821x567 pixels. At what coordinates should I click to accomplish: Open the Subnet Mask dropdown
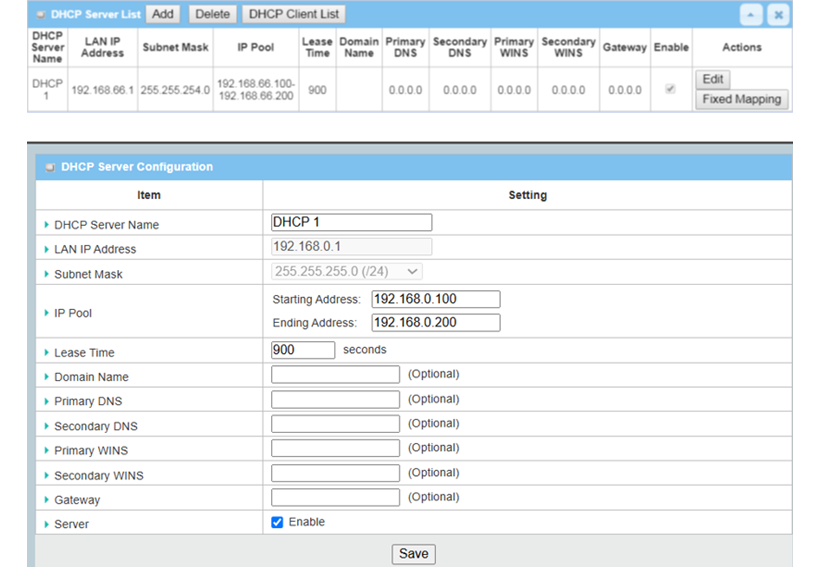coord(347,271)
